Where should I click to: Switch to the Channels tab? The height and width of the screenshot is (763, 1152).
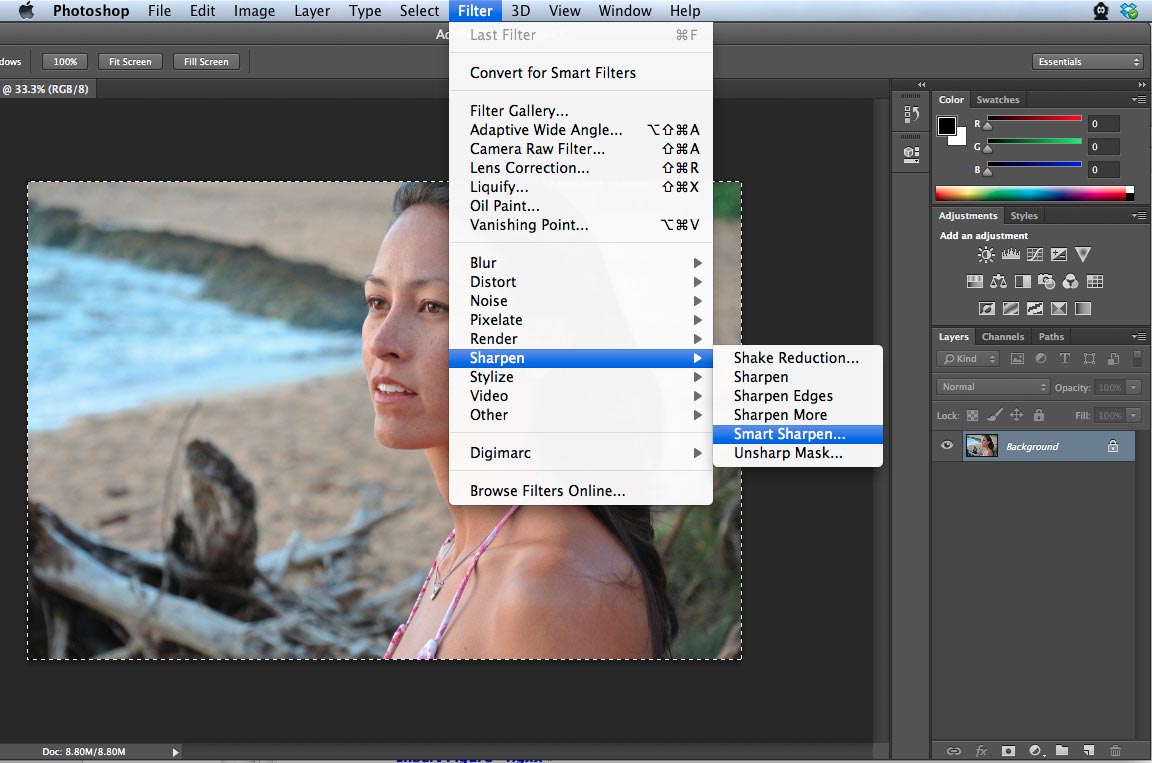(x=1002, y=337)
